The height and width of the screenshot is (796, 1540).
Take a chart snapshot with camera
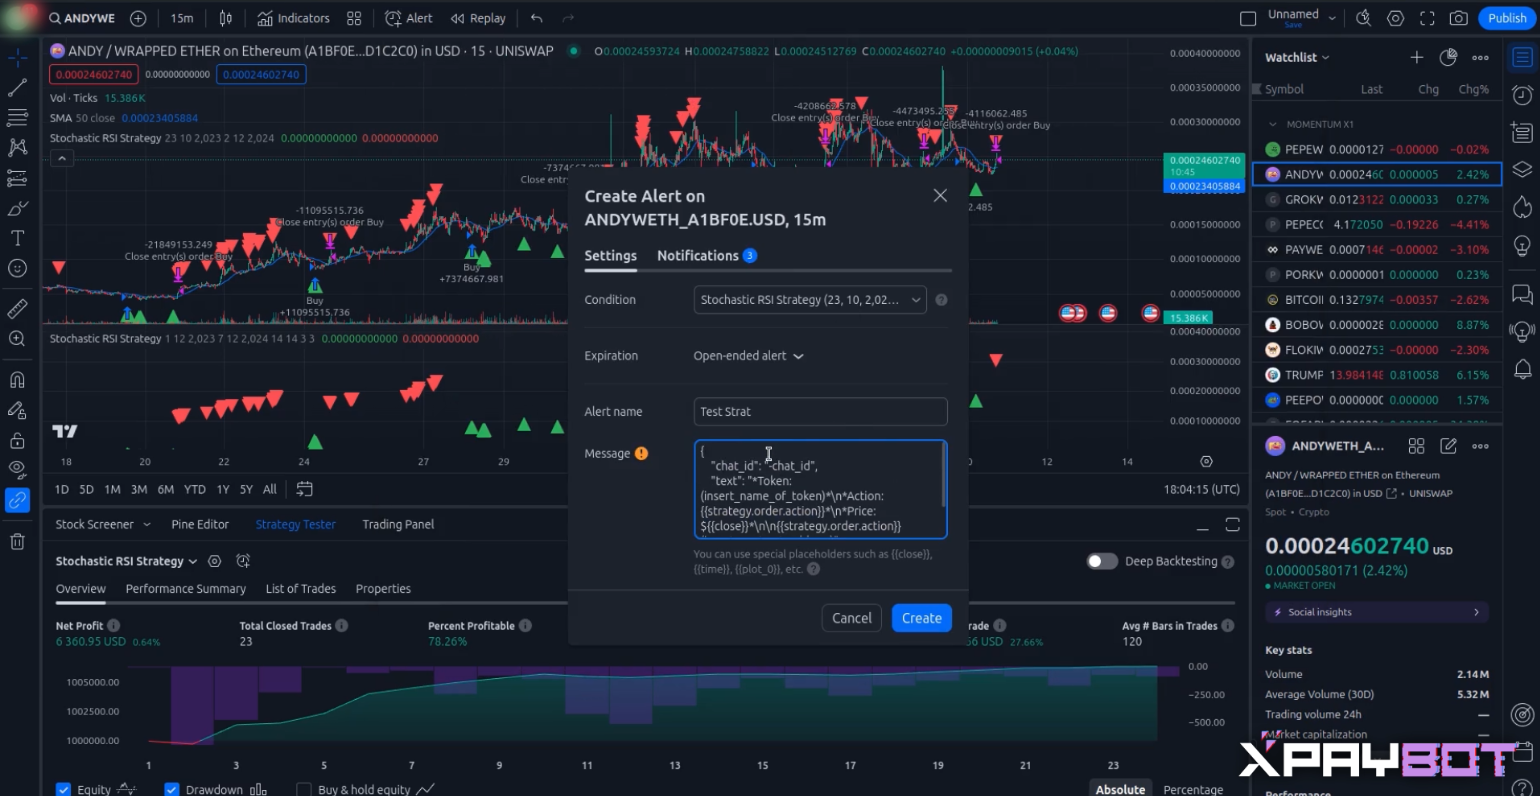coord(1459,18)
